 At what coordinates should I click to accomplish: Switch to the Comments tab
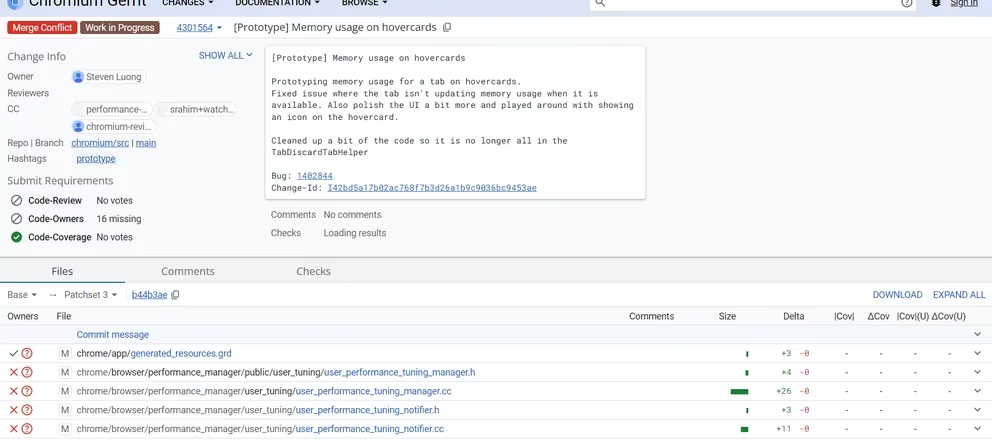tap(188, 271)
